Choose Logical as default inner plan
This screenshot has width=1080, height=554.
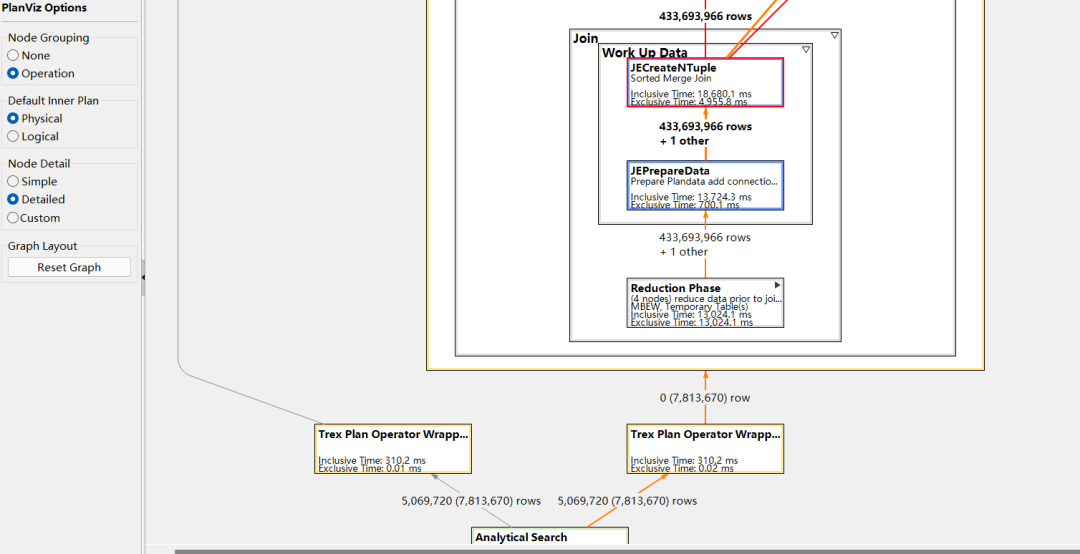(33, 136)
